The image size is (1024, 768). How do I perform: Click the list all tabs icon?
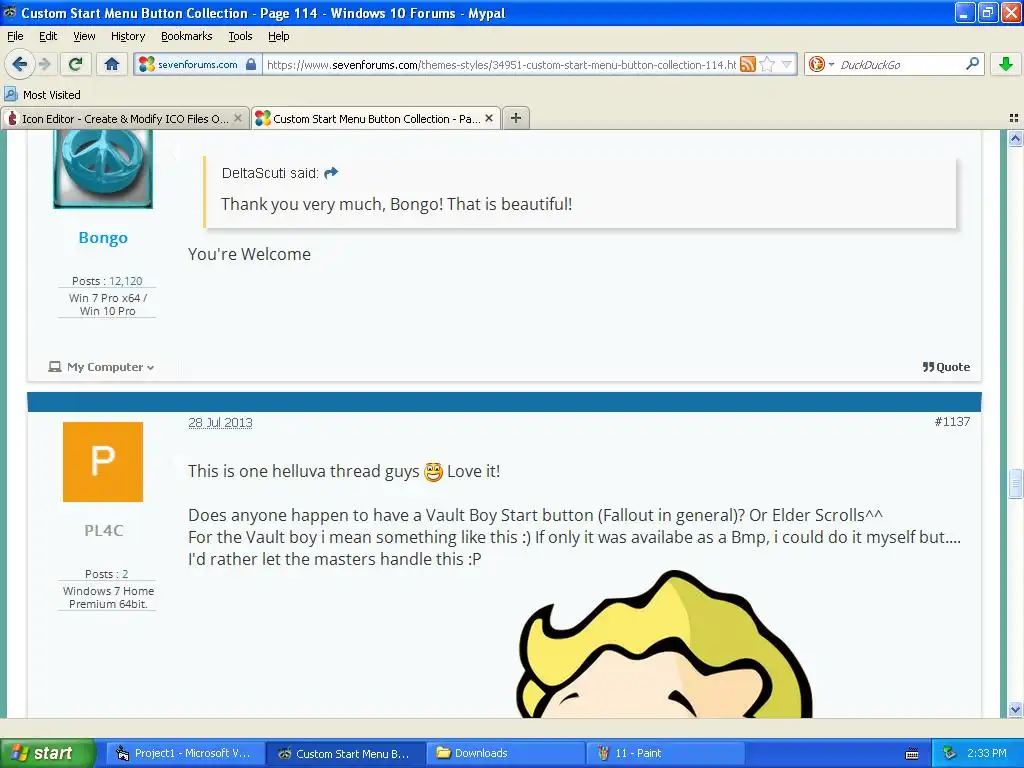coord(1014,118)
